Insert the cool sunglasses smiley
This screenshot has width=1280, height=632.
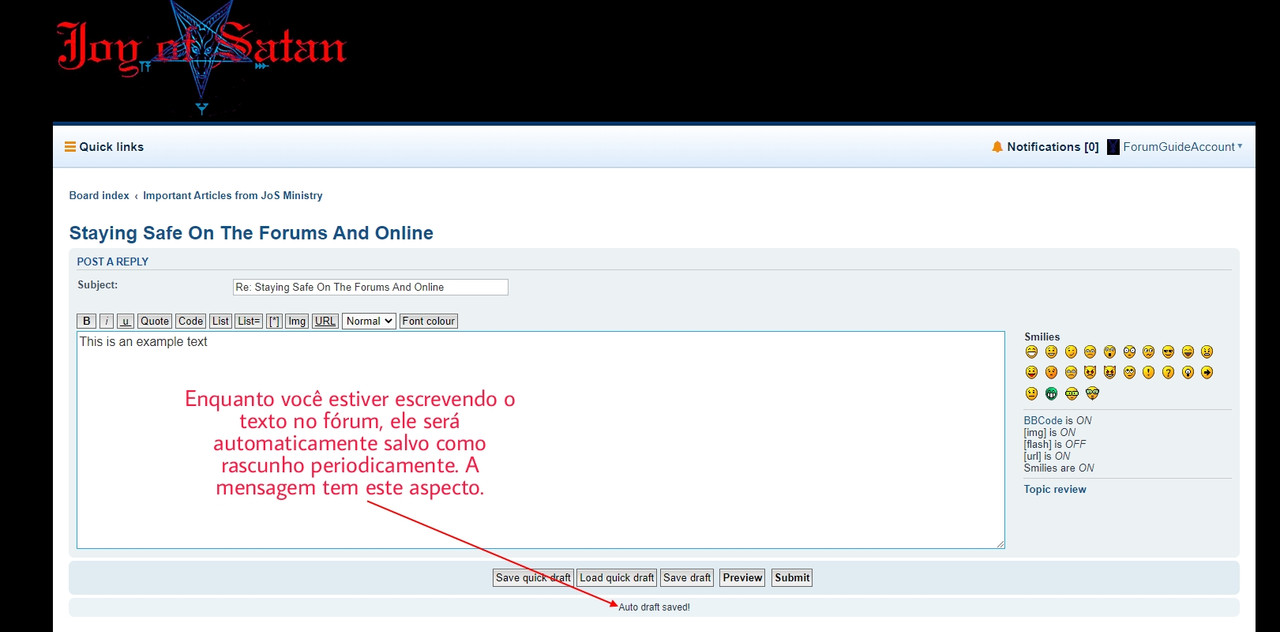[1168, 352]
